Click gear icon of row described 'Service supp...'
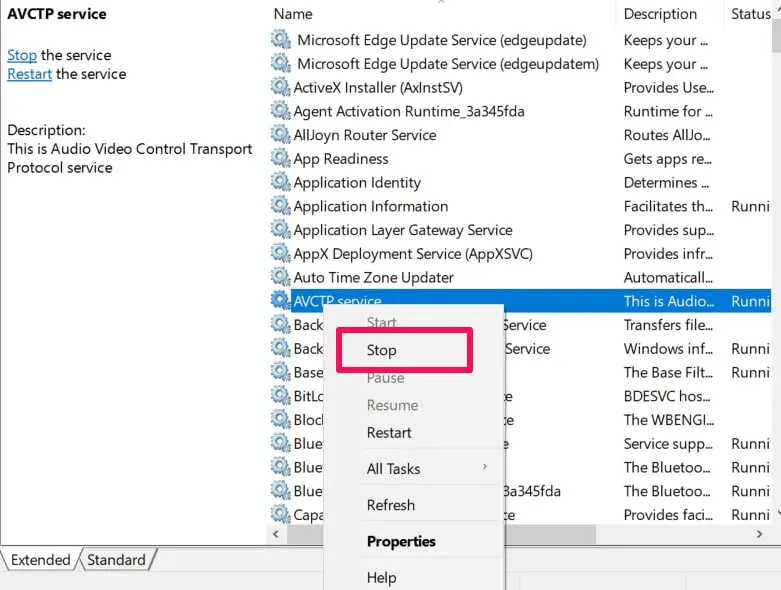The image size is (781, 590). [x=281, y=443]
